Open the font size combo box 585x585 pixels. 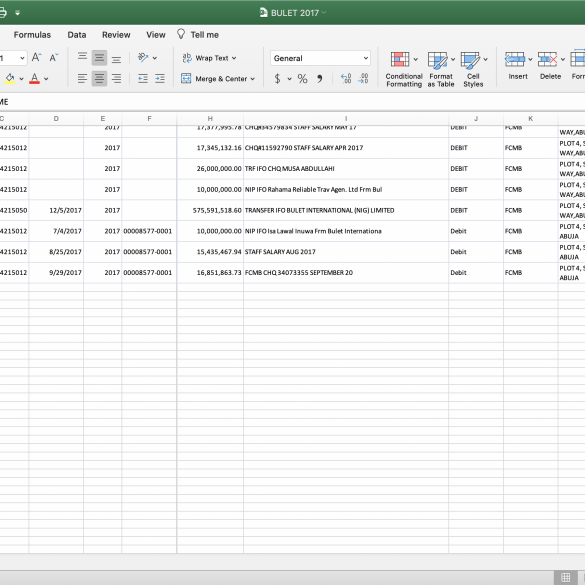click(x=13, y=58)
